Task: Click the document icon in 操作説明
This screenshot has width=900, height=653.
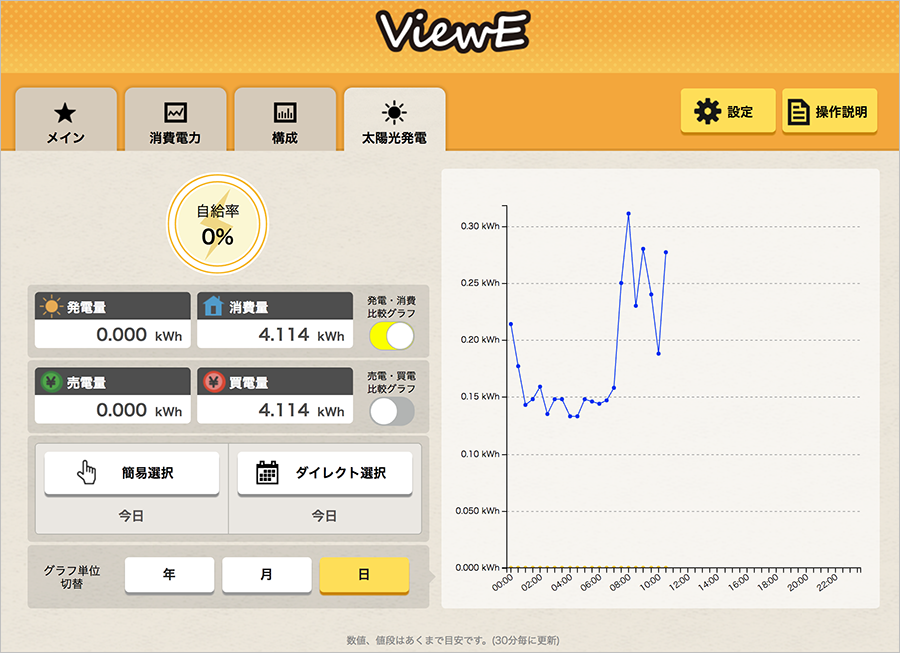Action: [798, 112]
